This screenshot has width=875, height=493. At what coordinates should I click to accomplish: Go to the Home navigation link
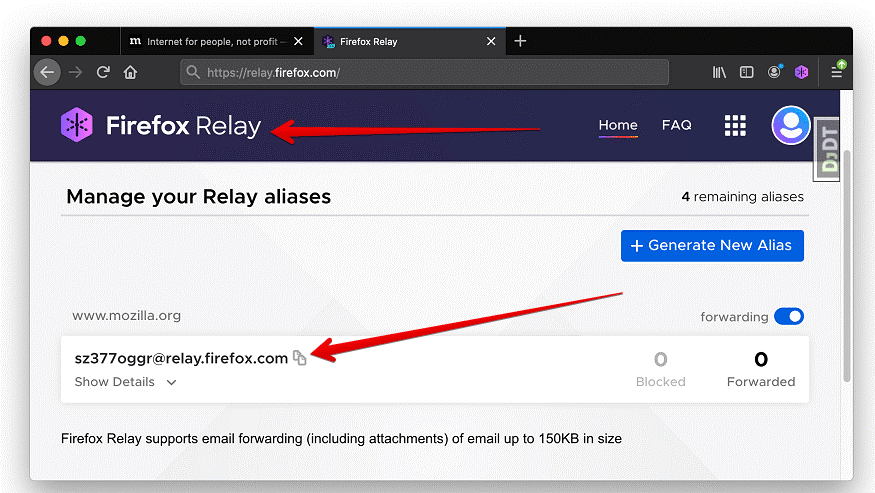[x=618, y=125]
